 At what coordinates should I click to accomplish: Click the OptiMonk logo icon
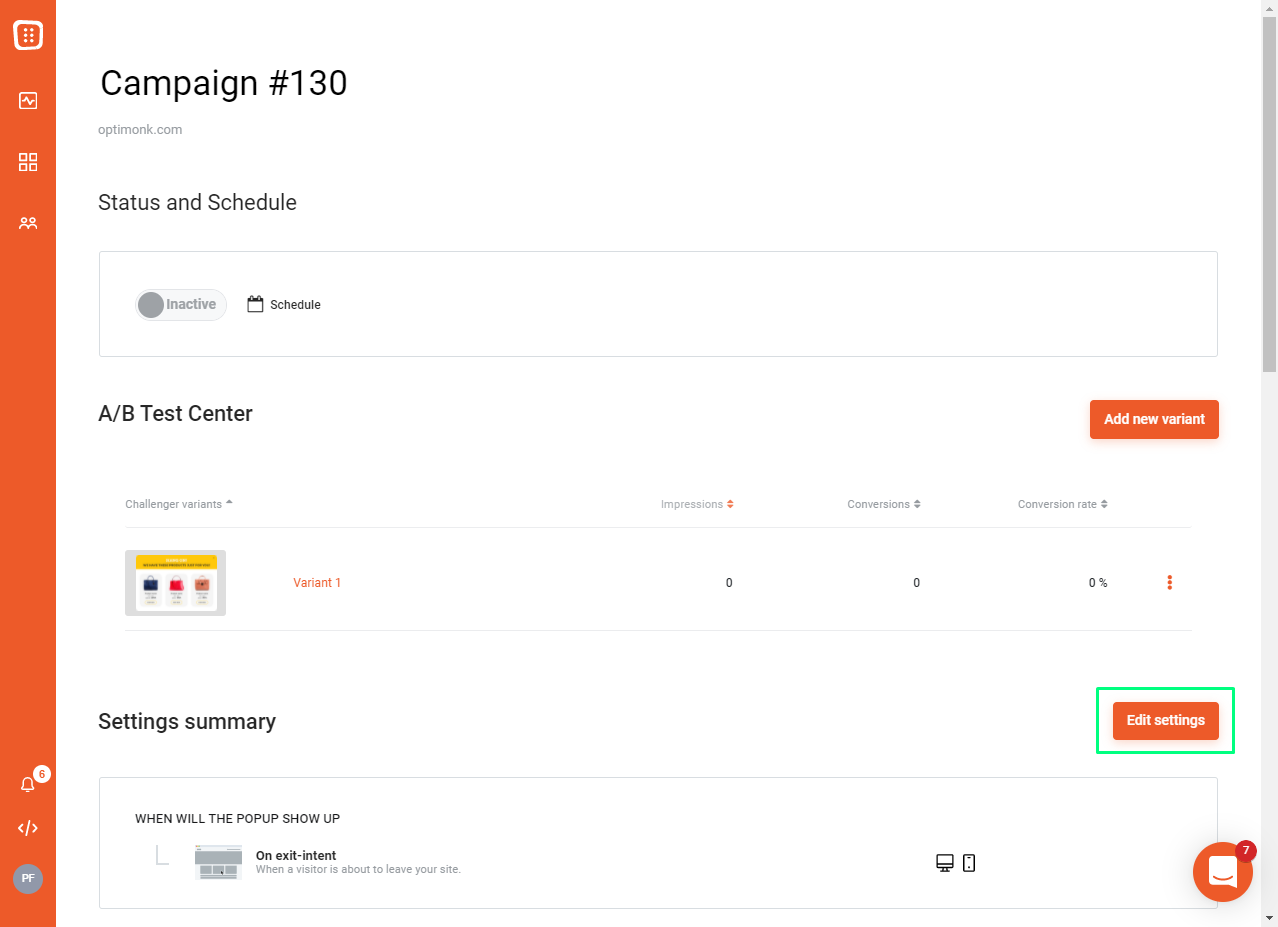click(x=28, y=35)
